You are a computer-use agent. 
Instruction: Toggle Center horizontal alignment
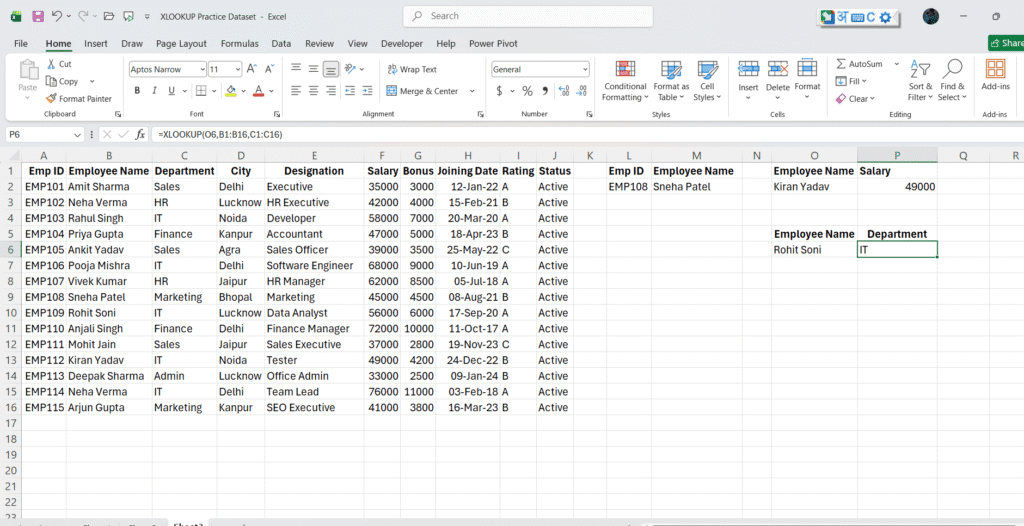pyautogui.click(x=313, y=91)
